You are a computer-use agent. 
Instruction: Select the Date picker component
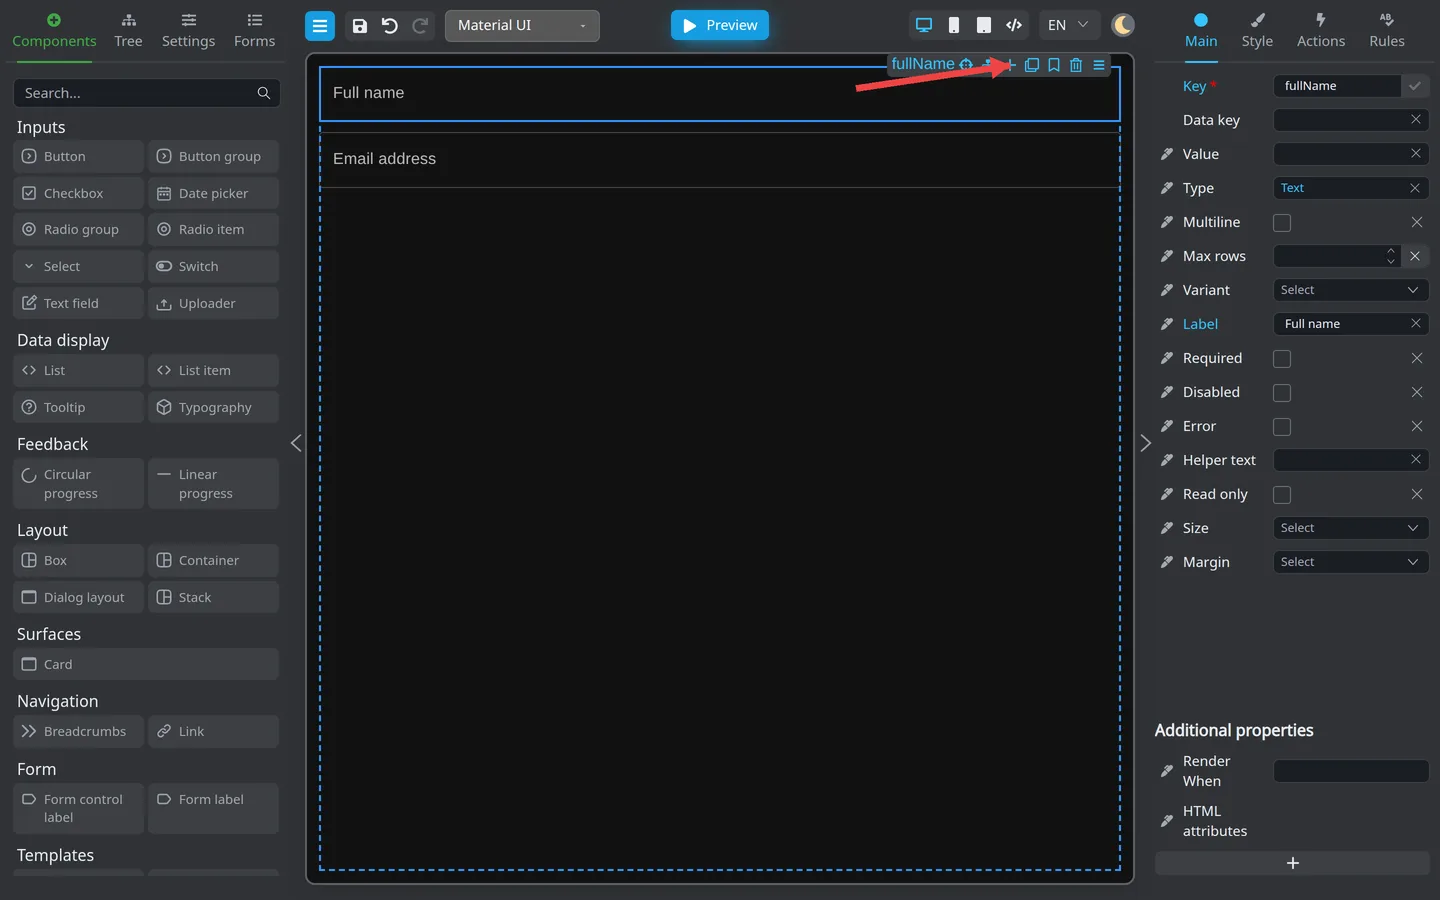tap(214, 194)
